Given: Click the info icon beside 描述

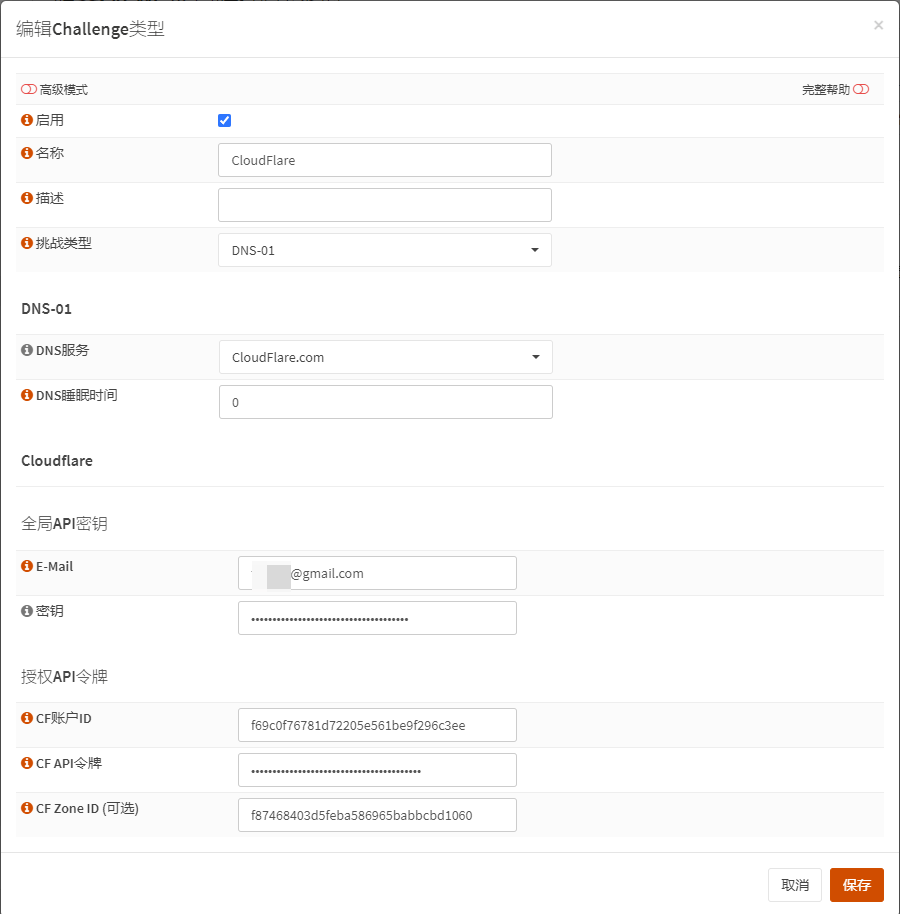Looking at the screenshot, I should [27, 198].
